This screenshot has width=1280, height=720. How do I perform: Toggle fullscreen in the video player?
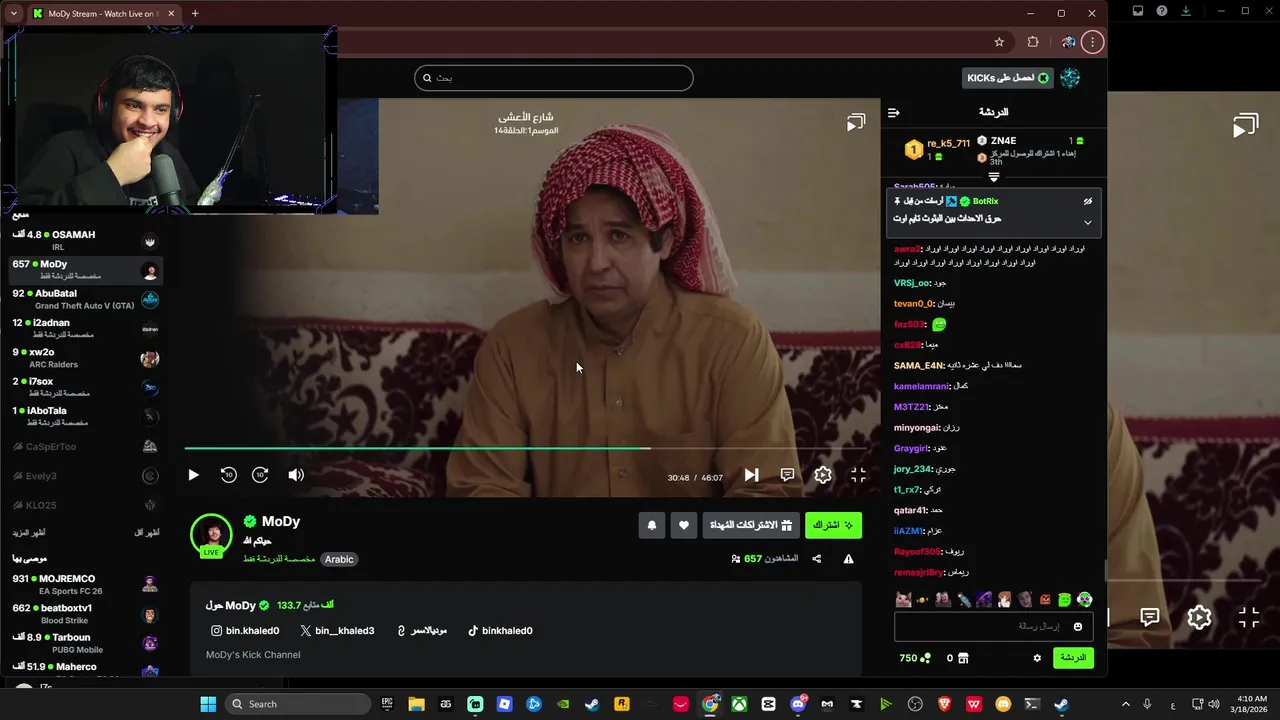[858, 475]
